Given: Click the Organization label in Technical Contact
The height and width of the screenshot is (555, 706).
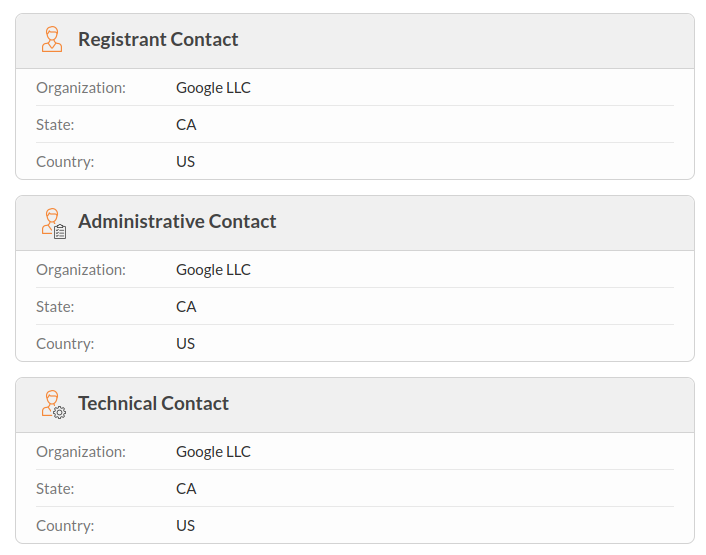Looking at the screenshot, I should [81, 452].
